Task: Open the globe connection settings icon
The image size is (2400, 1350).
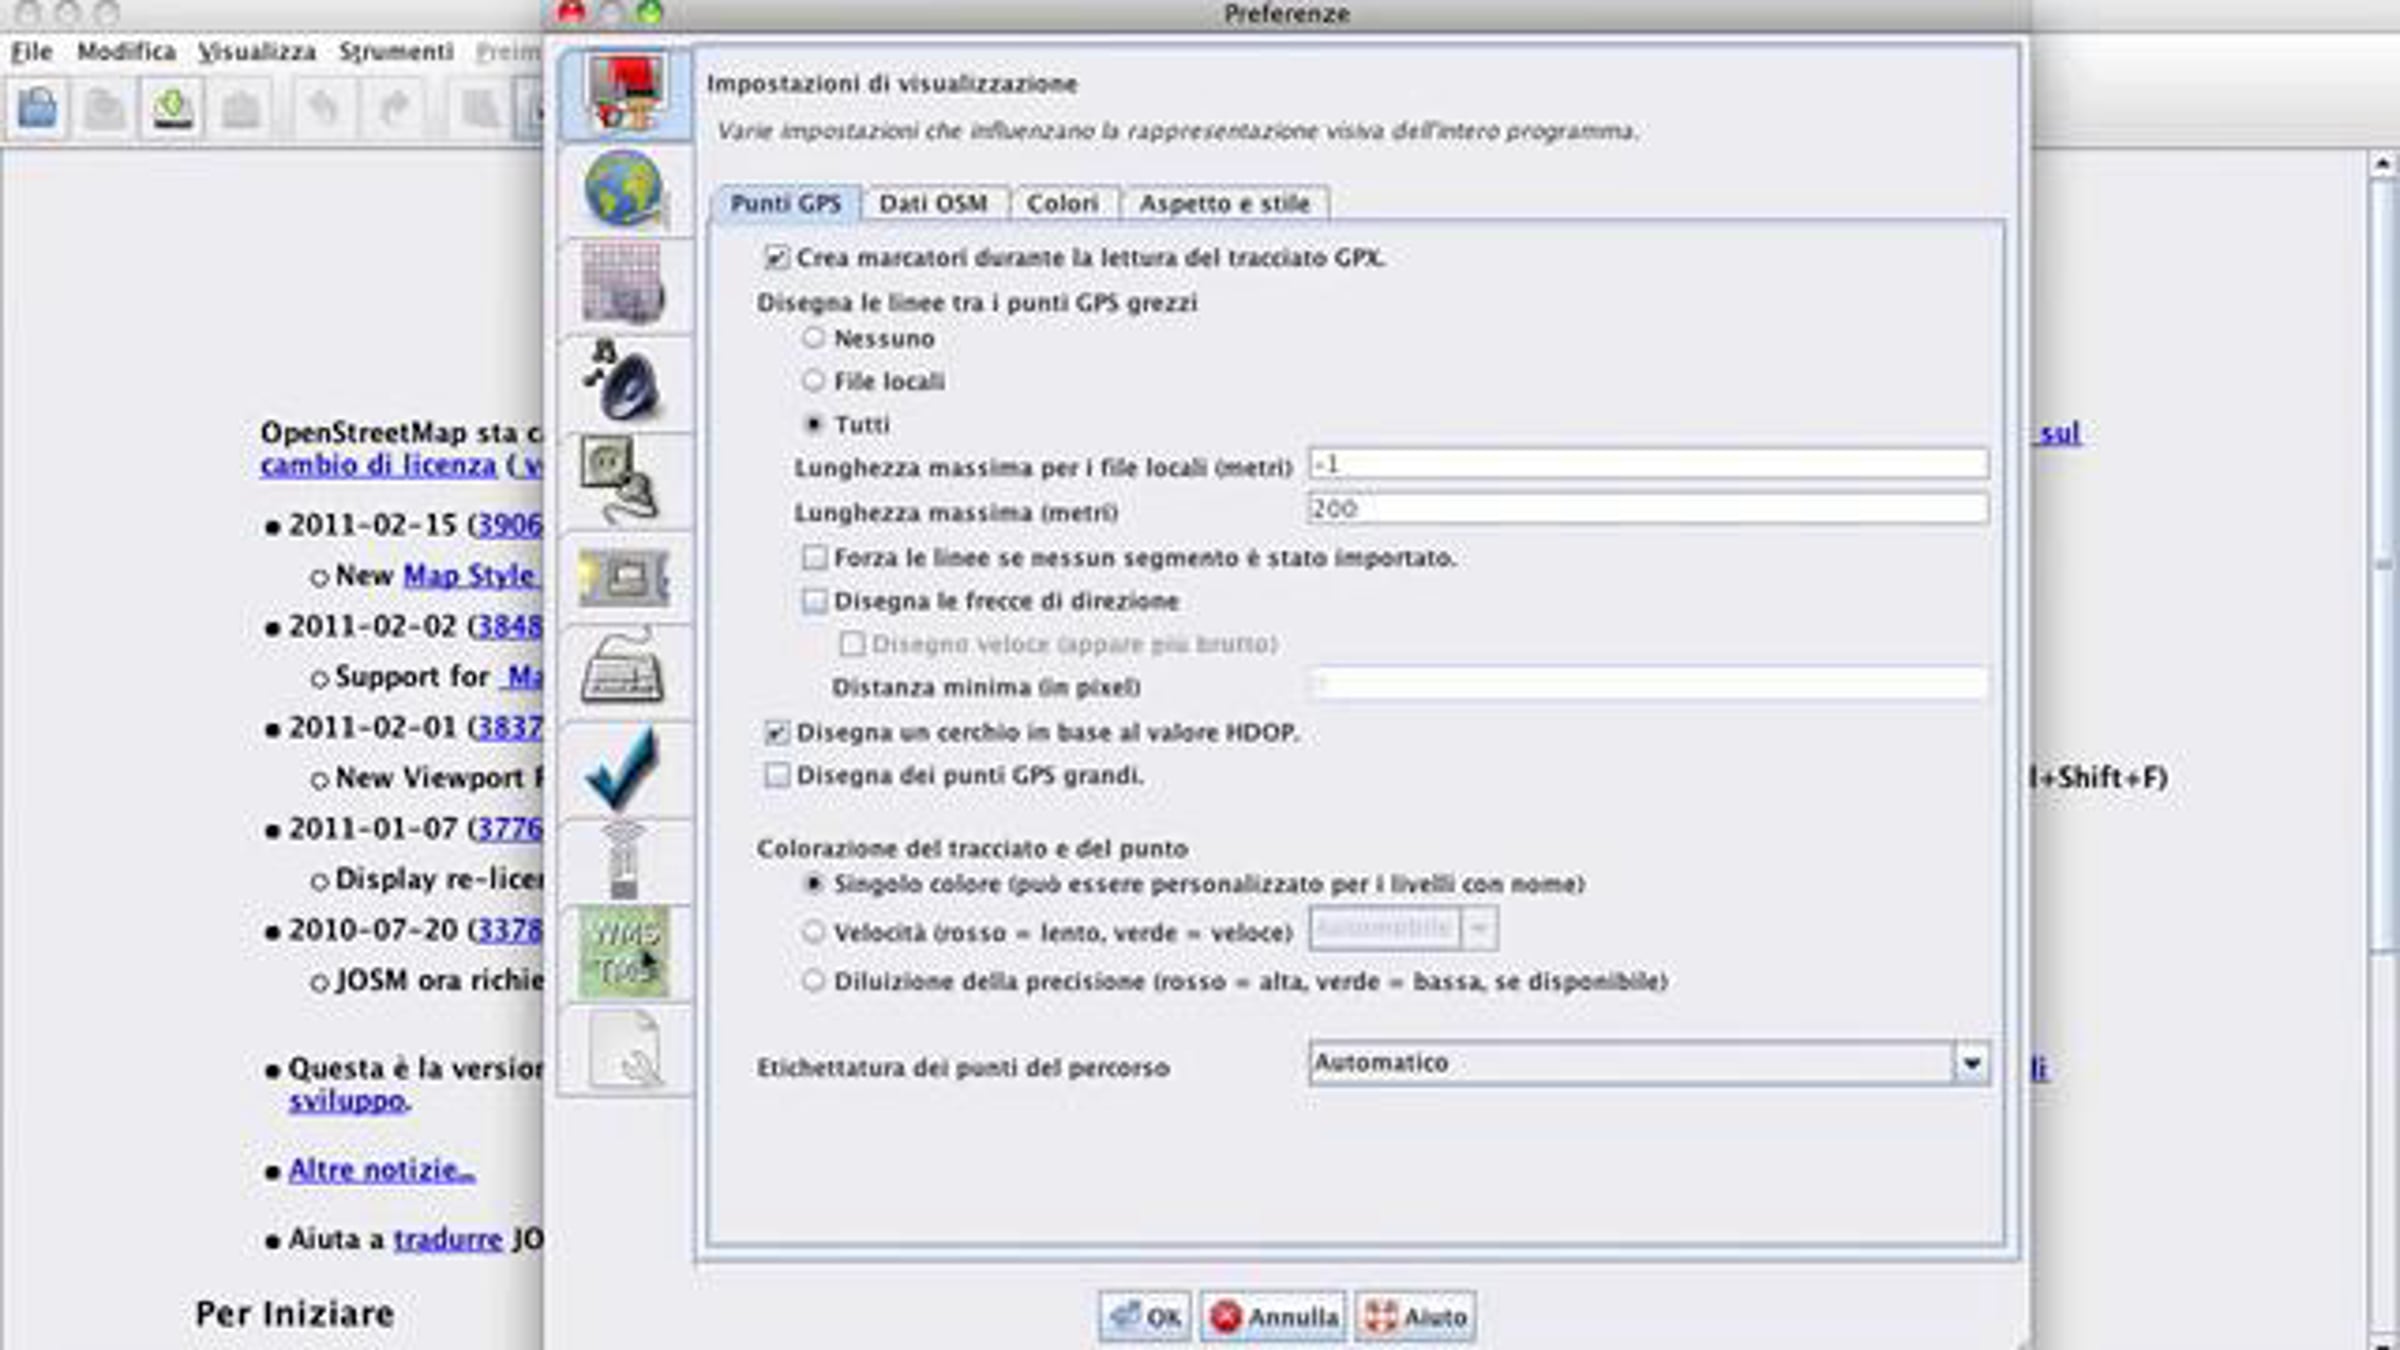Action: click(624, 190)
